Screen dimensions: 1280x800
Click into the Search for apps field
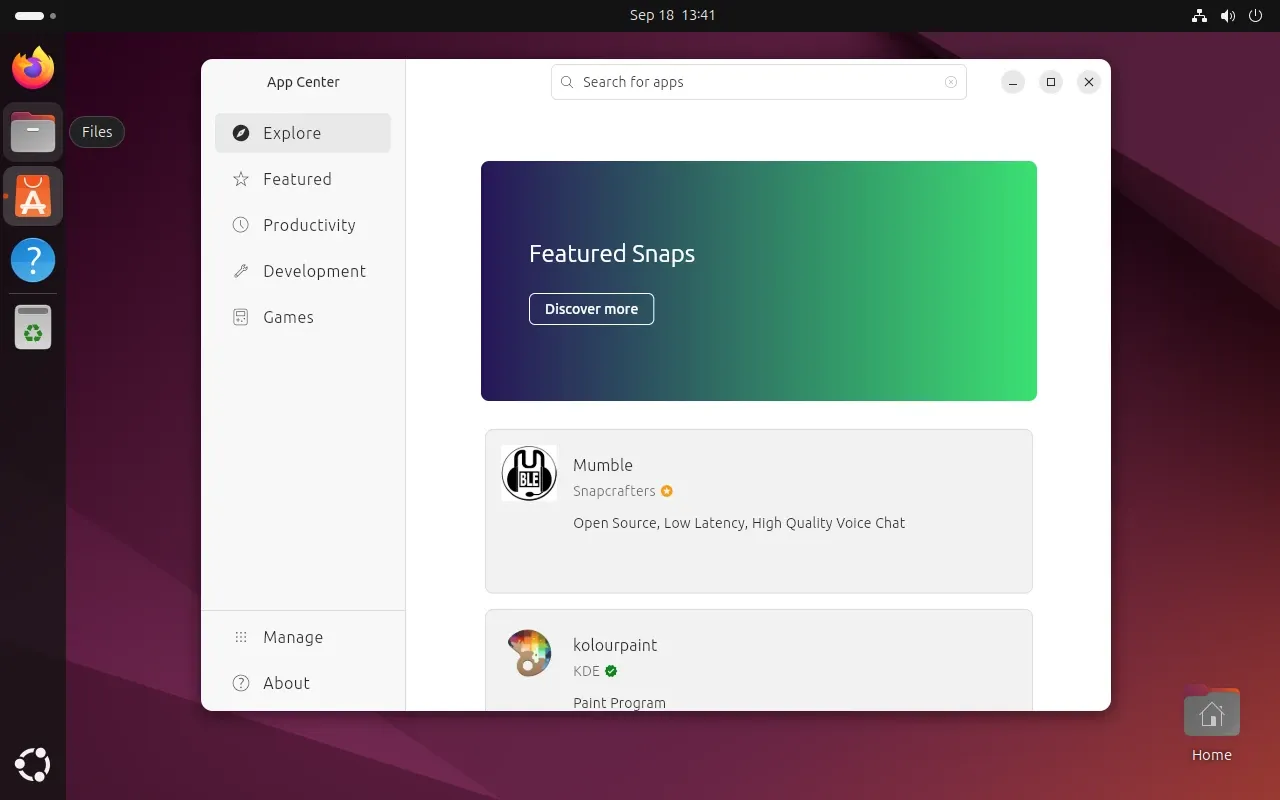tap(759, 82)
